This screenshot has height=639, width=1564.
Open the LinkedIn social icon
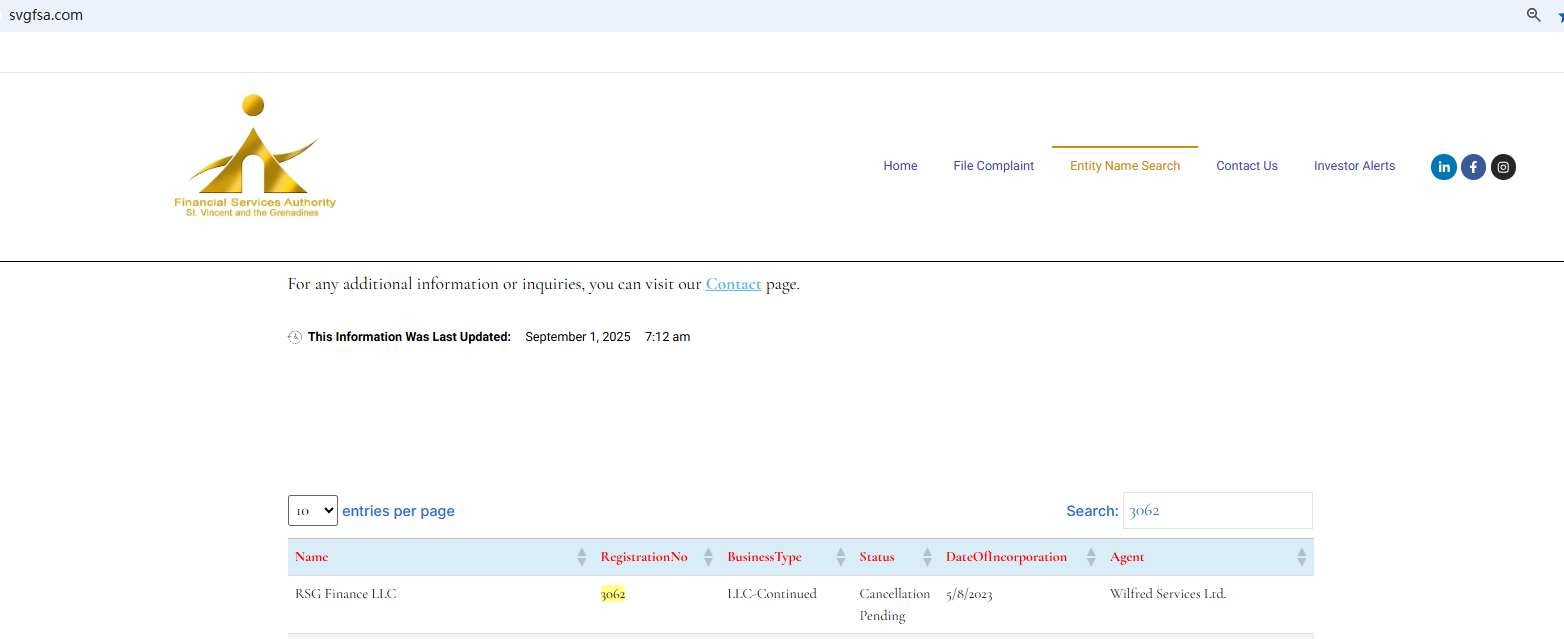(1443, 167)
